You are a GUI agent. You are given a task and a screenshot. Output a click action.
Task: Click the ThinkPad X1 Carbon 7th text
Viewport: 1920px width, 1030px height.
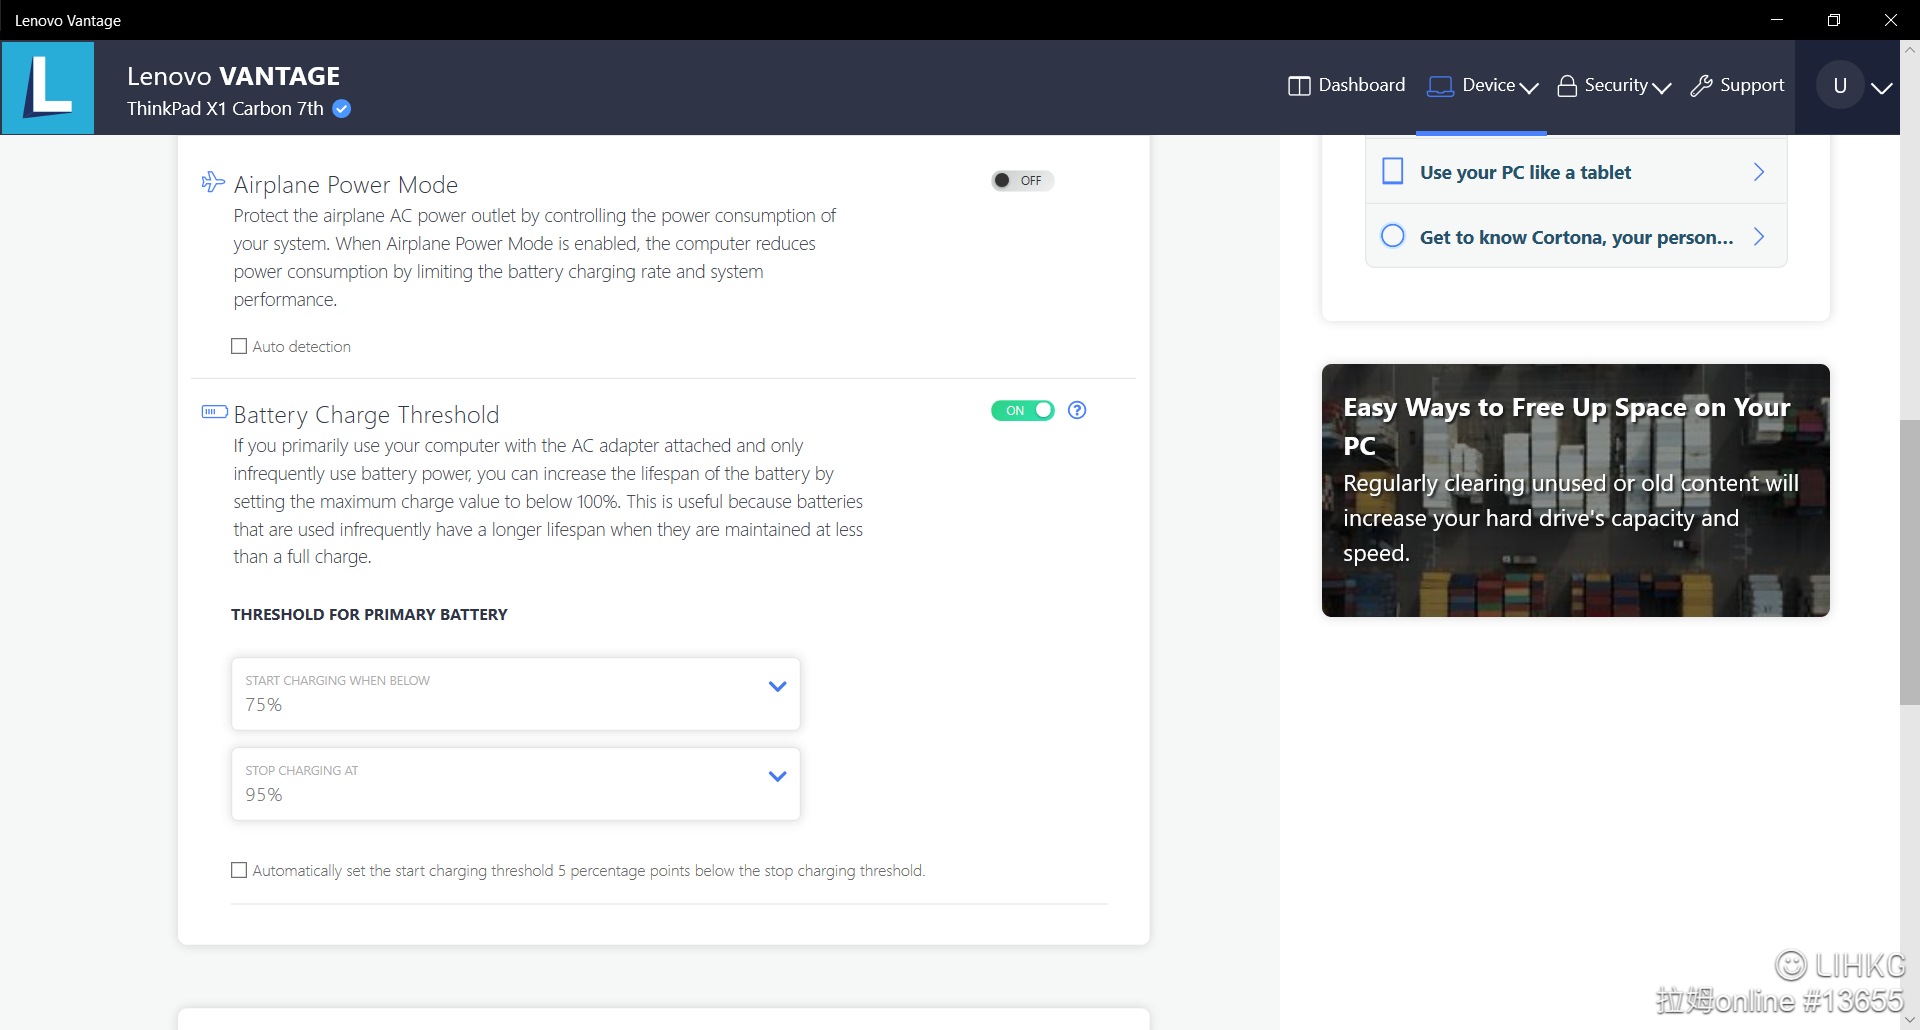click(225, 108)
